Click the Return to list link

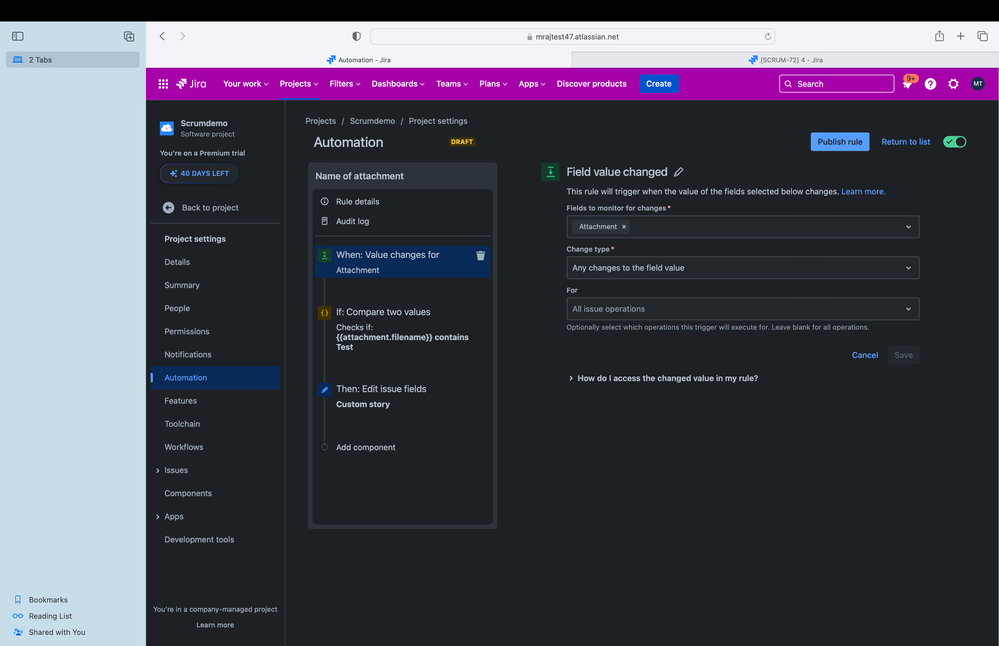point(904,141)
